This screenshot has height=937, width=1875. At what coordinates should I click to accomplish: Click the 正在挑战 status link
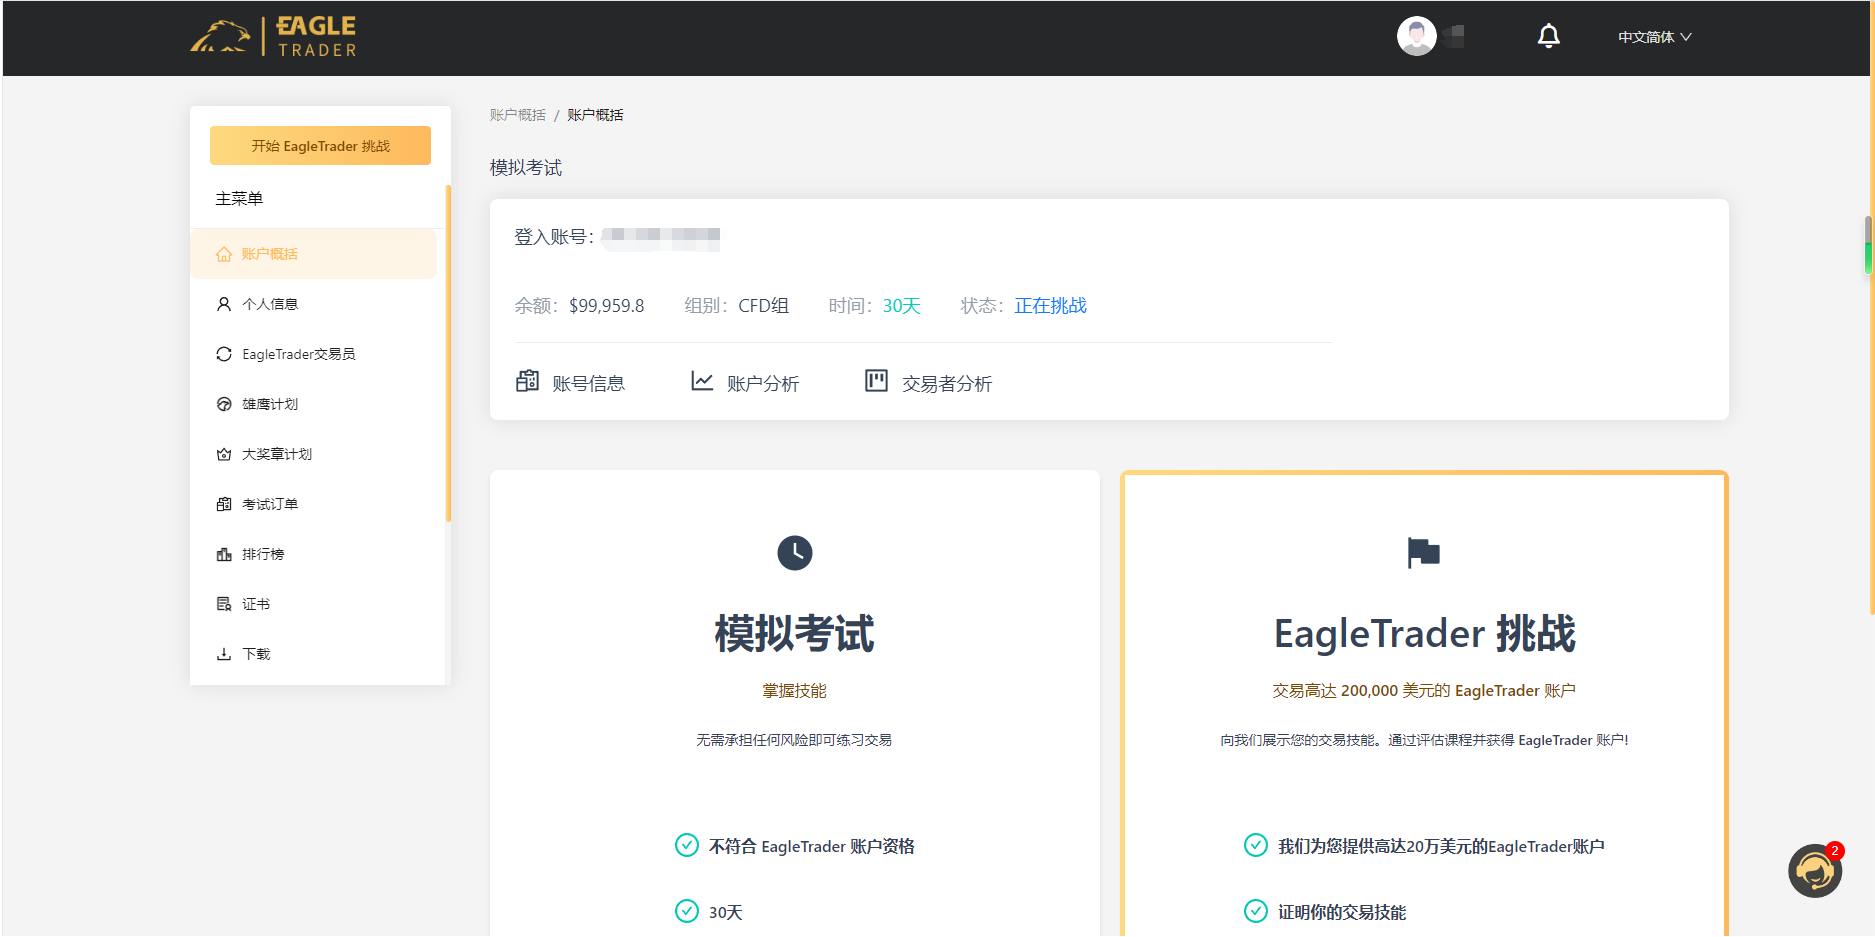pos(1049,306)
